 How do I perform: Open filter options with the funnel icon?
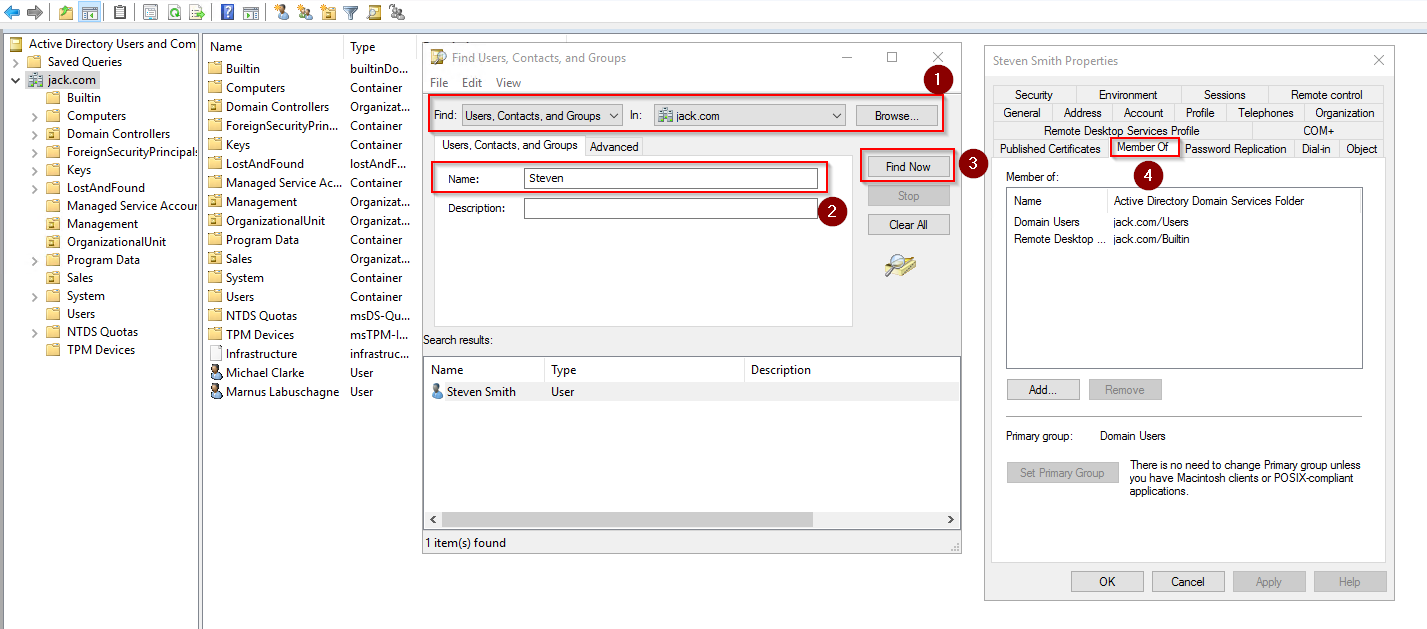coord(349,12)
